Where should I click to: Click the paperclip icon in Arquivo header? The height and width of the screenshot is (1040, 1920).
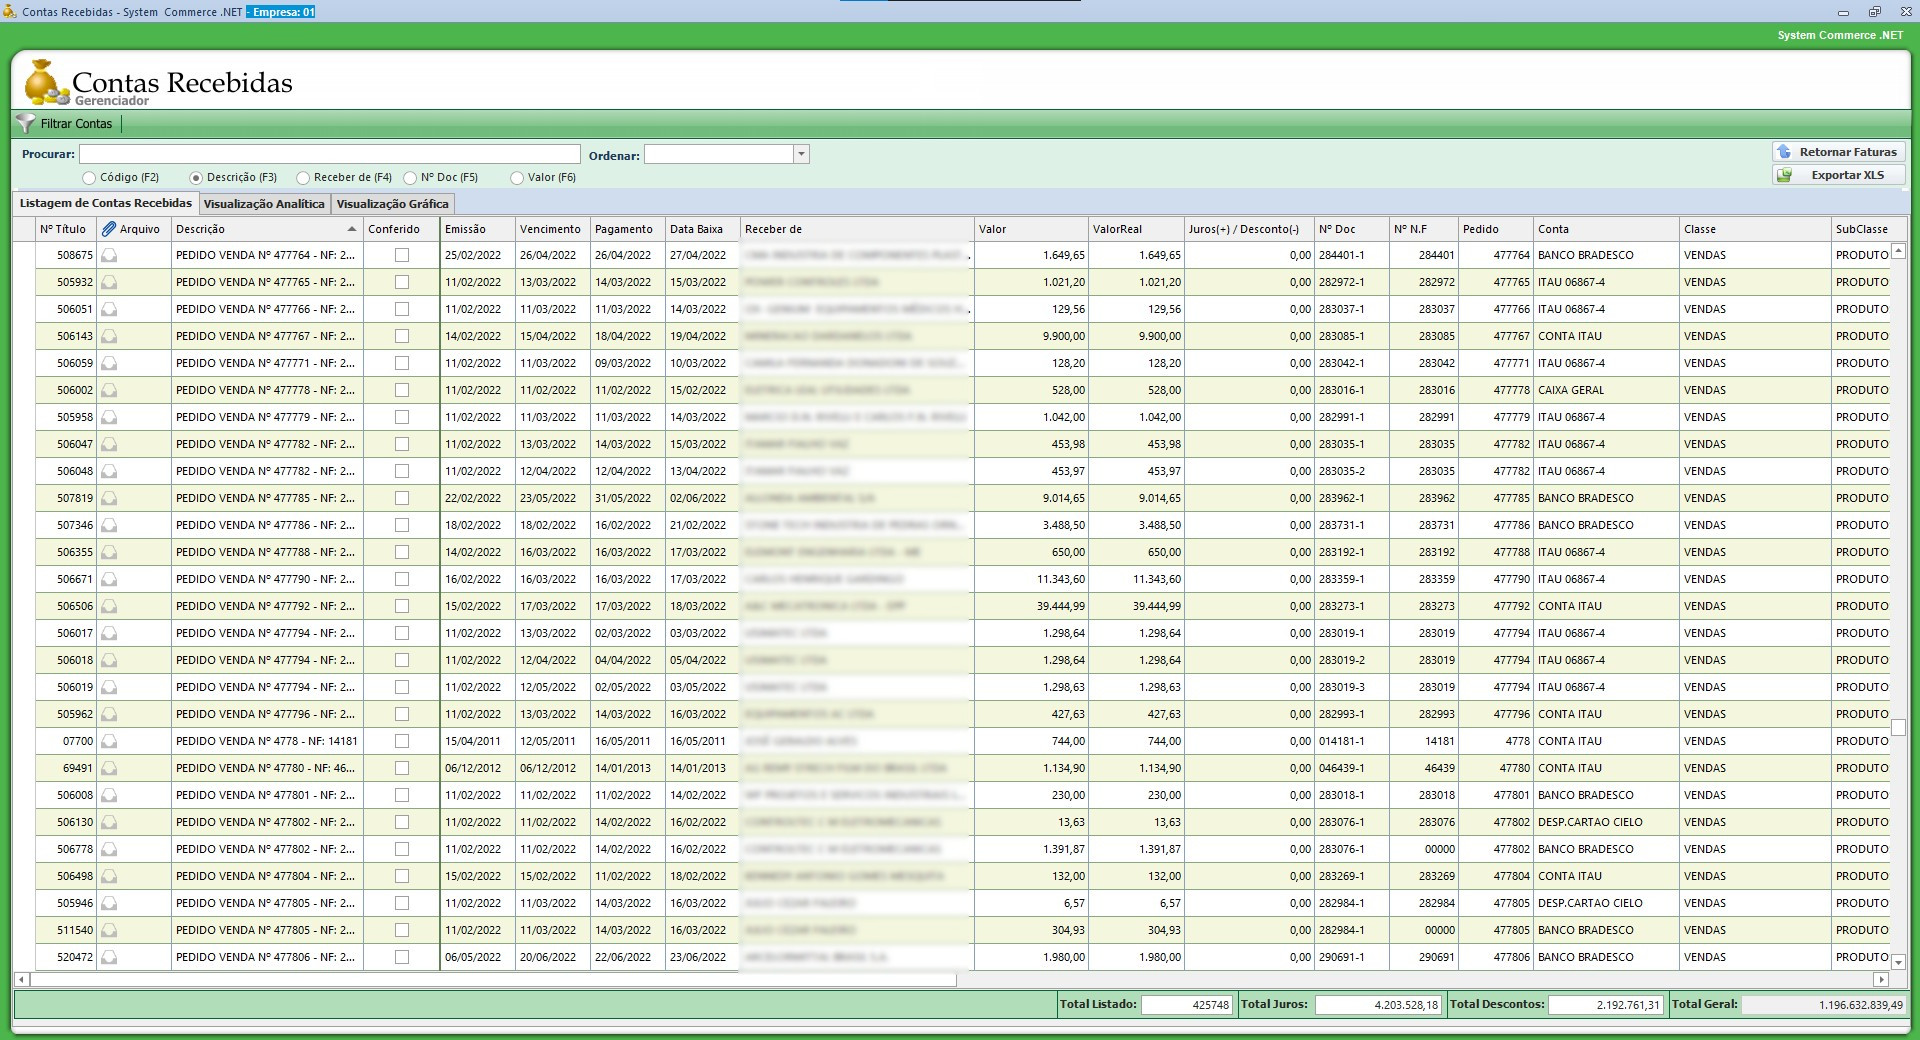click(x=109, y=229)
